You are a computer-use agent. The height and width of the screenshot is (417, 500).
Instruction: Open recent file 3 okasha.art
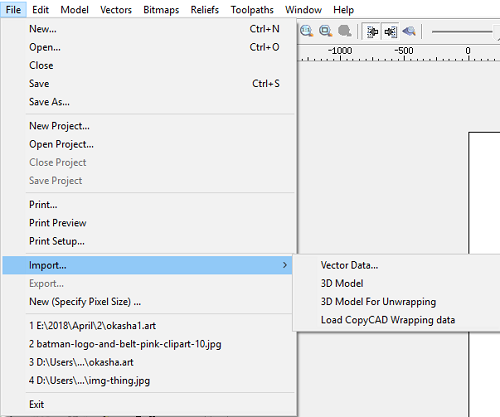pos(148,362)
